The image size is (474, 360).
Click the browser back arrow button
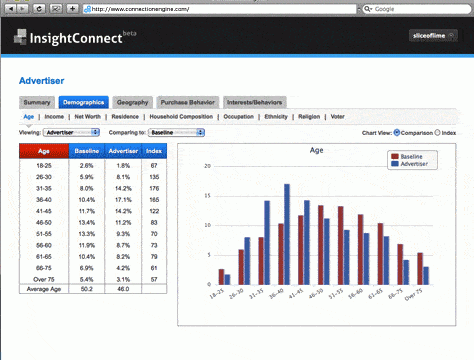[10, 9]
